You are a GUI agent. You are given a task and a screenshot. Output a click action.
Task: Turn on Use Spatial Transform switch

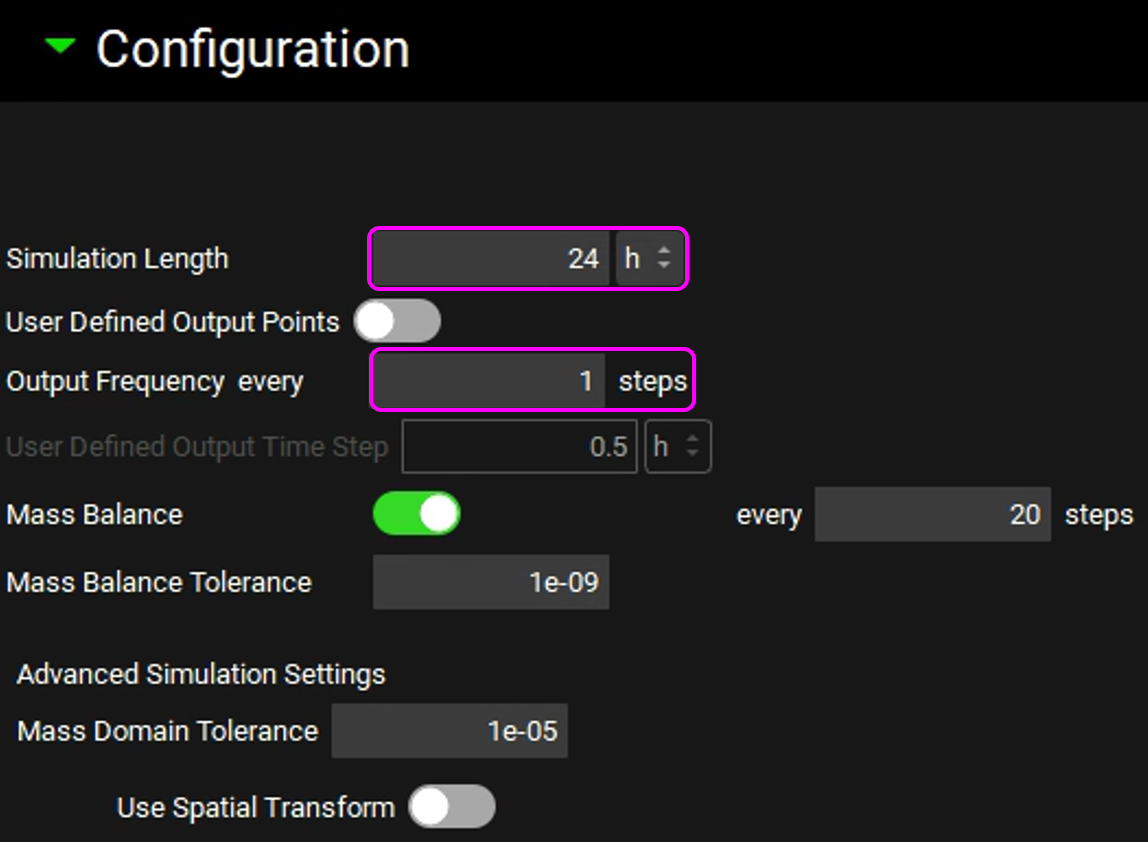pos(451,807)
